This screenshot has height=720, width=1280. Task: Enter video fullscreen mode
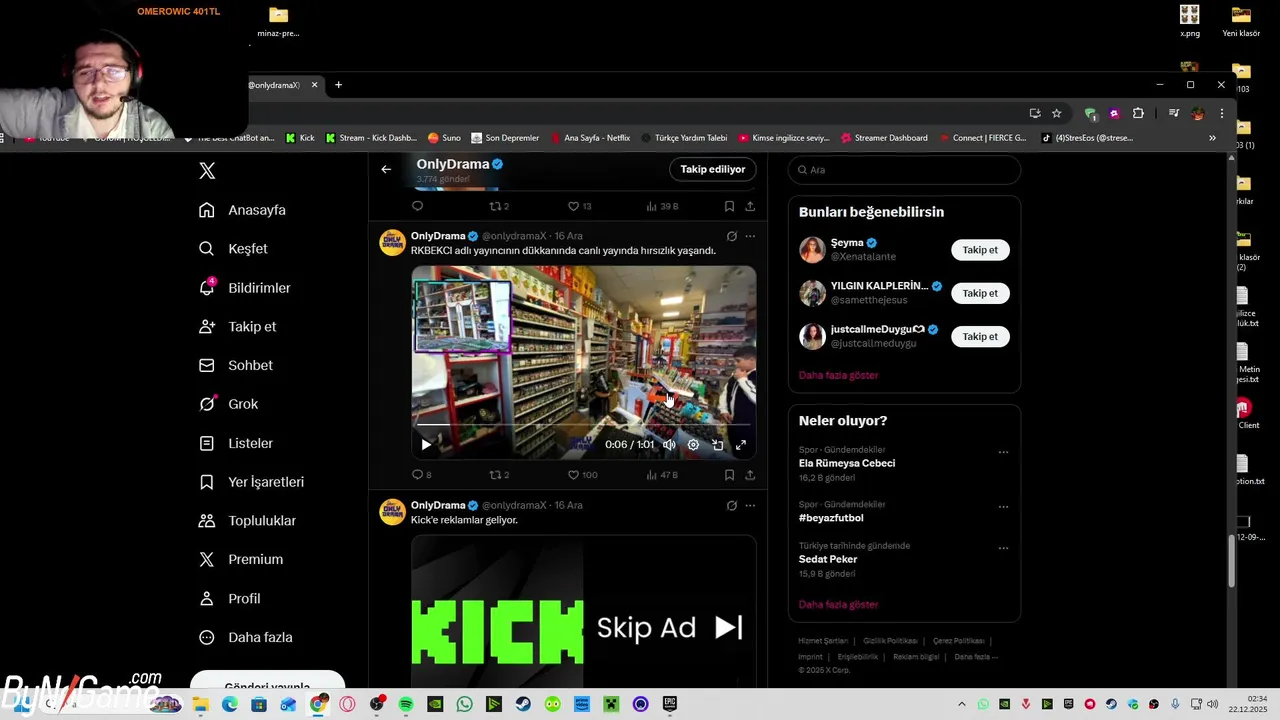tap(741, 445)
